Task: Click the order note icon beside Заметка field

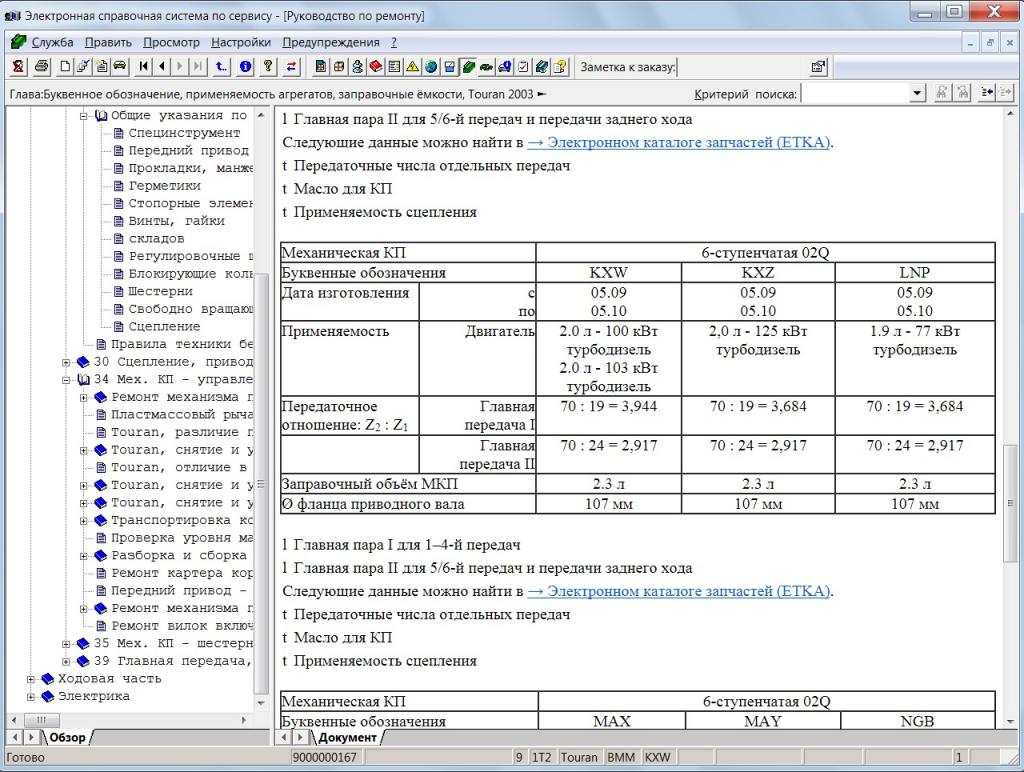Action: (x=818, y=67)
